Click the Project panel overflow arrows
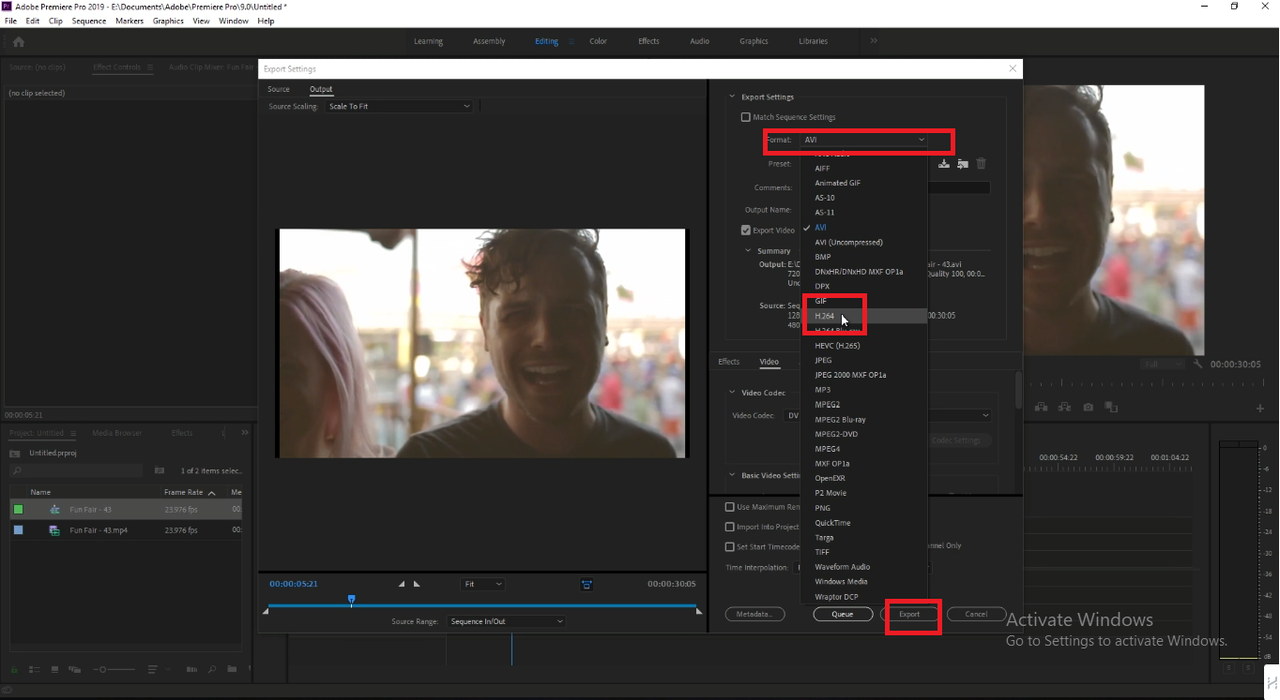The width and height of the screenshot is (1280, 700). pos(244,433)
